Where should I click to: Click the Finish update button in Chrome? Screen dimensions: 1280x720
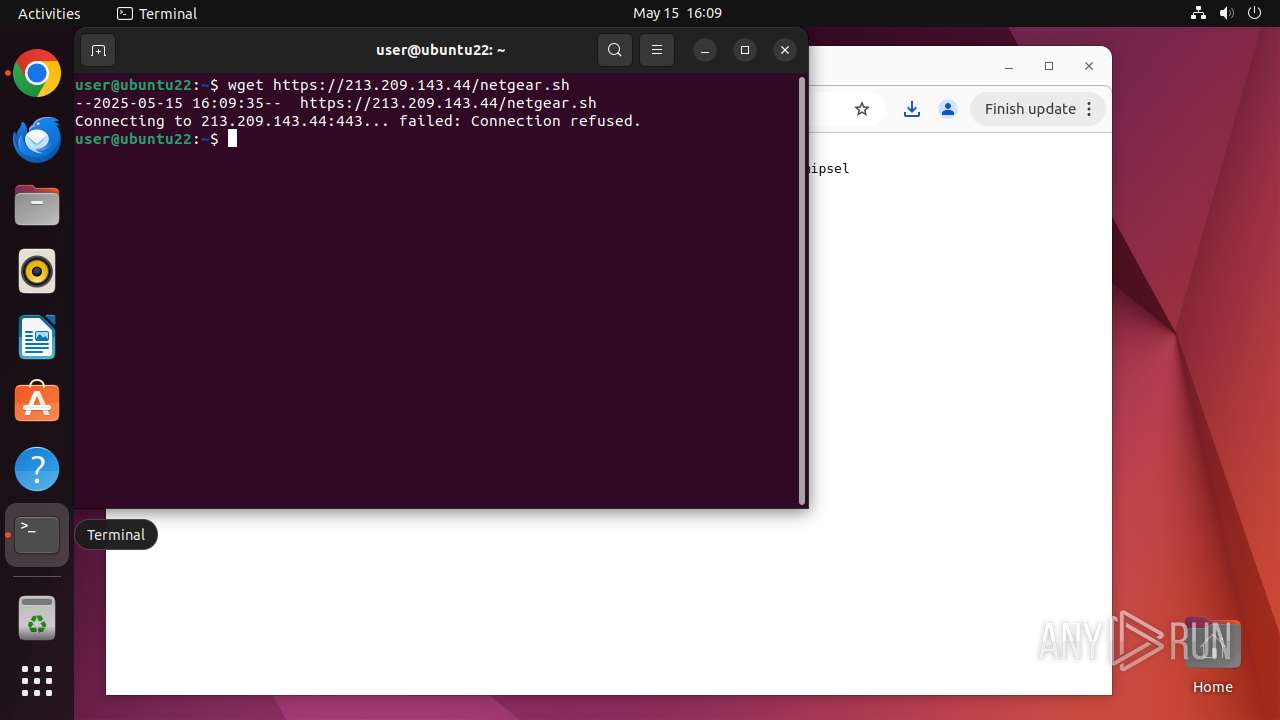coord(1030,109)
